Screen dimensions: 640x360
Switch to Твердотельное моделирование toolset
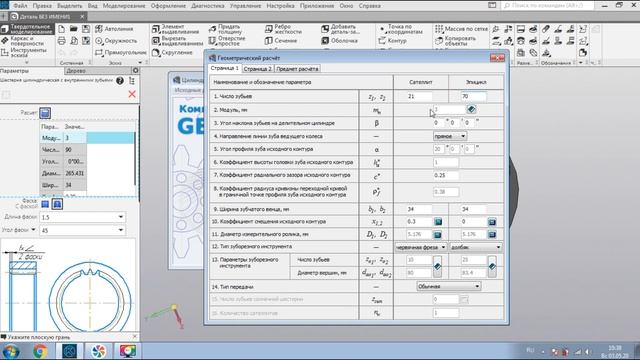click(x=27, y=29)
